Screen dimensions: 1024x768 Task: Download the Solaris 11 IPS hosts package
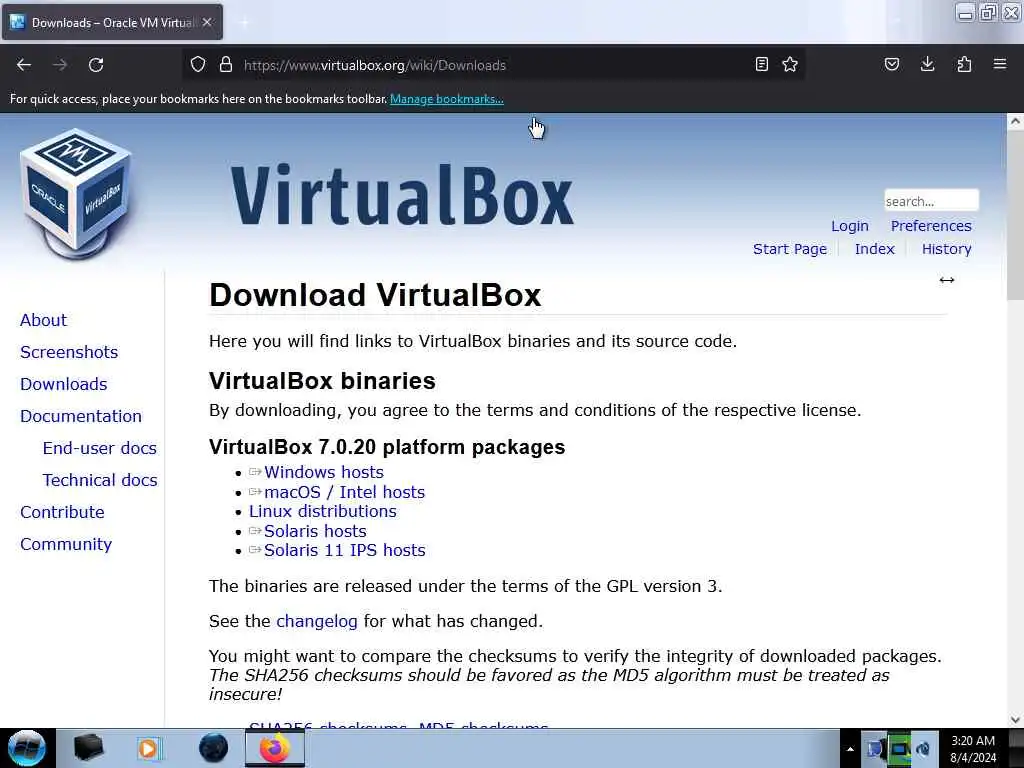(345, 550)
